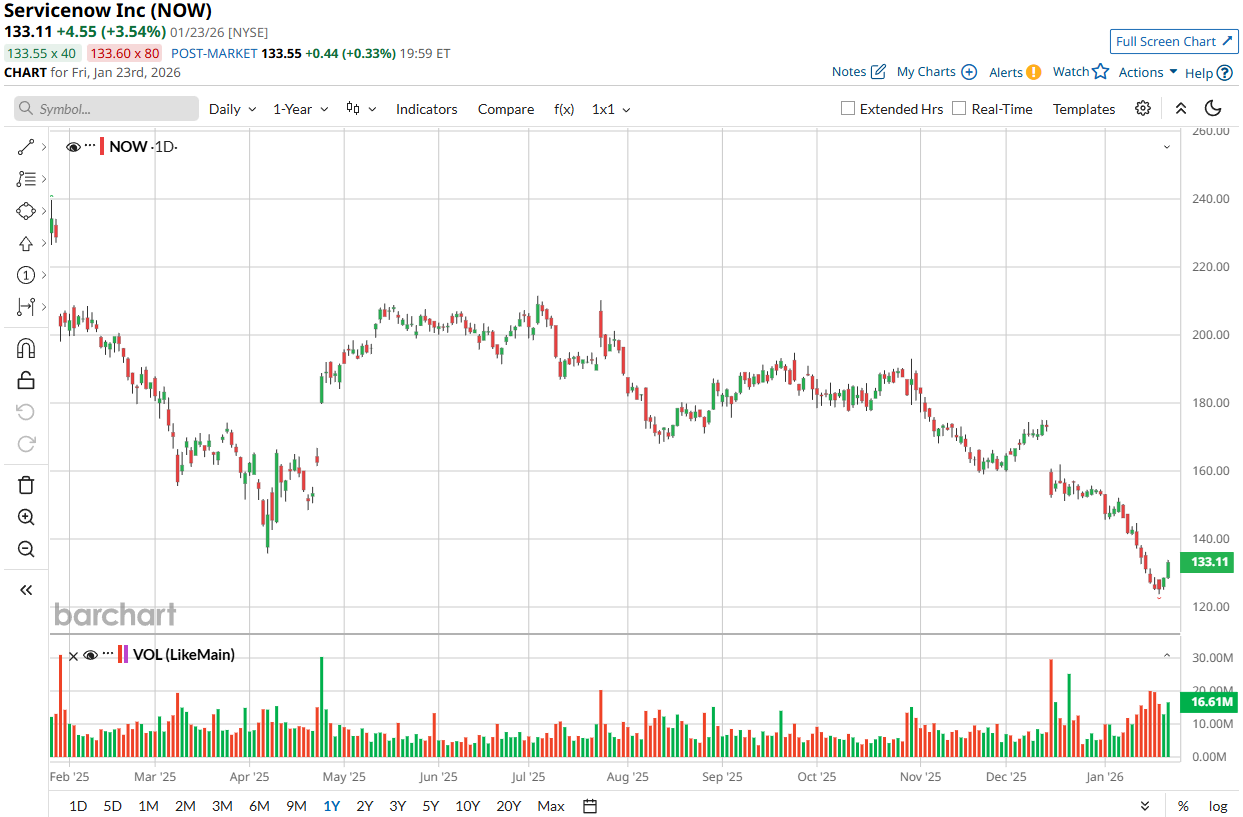Click the NOW series red color swatch

pyautogui.click(x=102, y=147)
